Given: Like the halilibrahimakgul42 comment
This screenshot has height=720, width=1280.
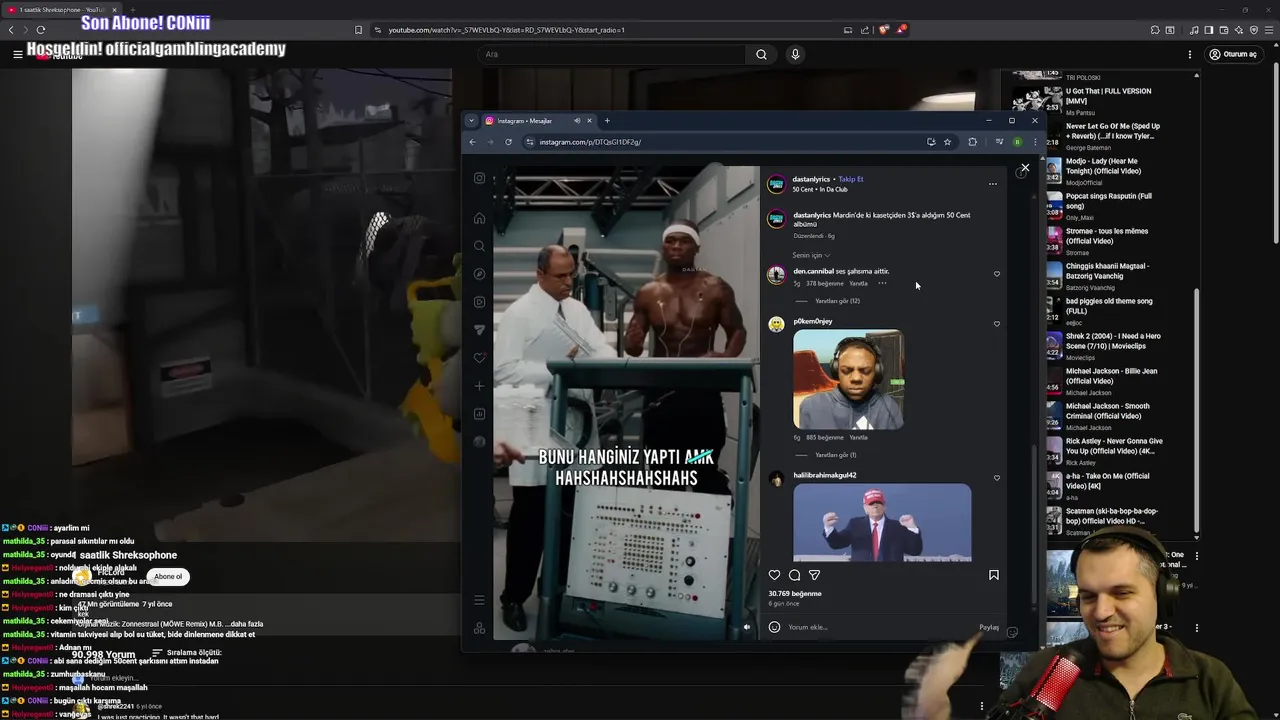Looking at the screenshot, I should (x=997, y=477).
